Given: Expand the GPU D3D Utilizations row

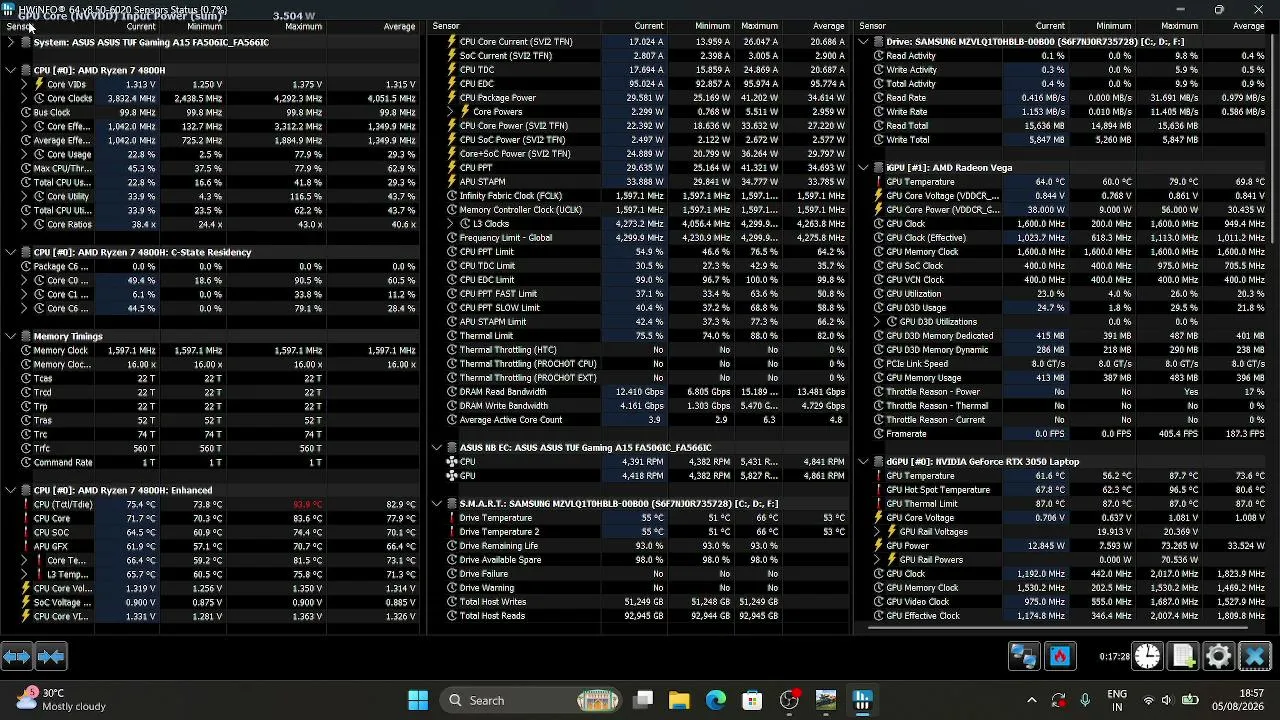Looking at the screenshot, I should coord(878,322).
